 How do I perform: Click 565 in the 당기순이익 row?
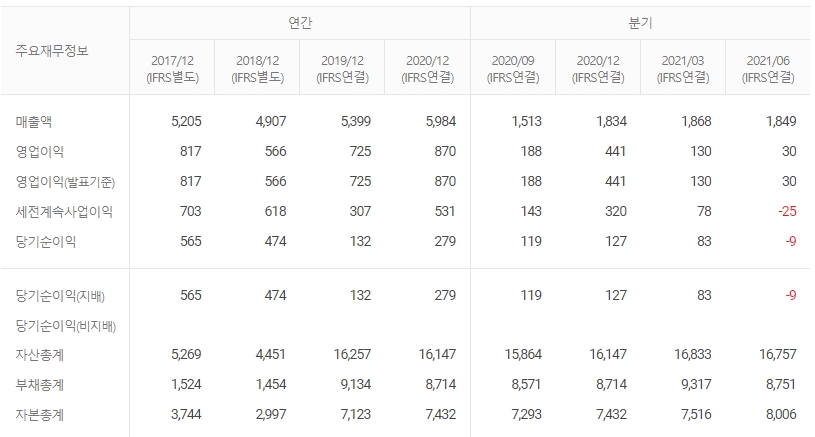point(191,242)
